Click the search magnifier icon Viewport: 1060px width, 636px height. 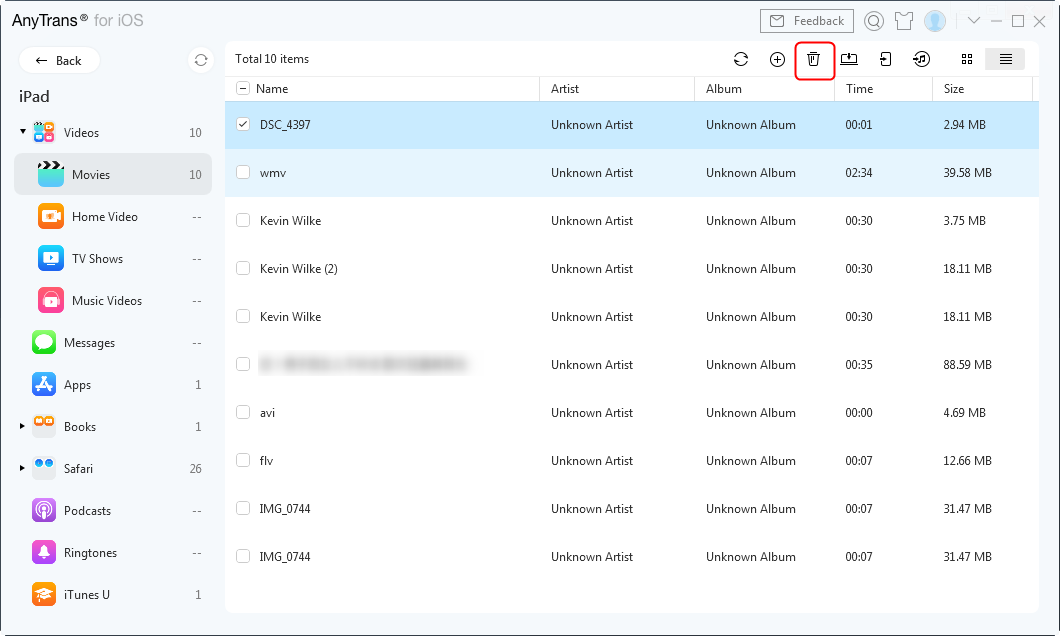click(x=874, y=21)
